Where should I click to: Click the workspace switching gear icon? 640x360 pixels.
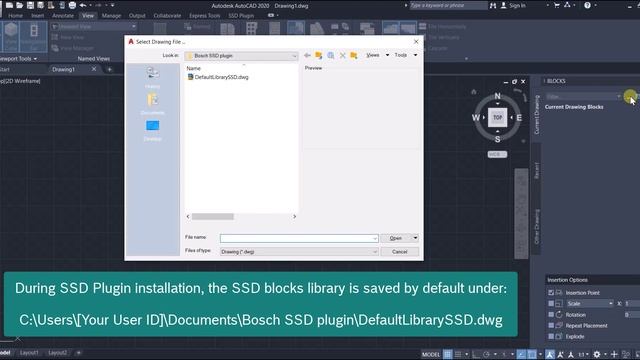pyautogui.click(x=597, y=354)
